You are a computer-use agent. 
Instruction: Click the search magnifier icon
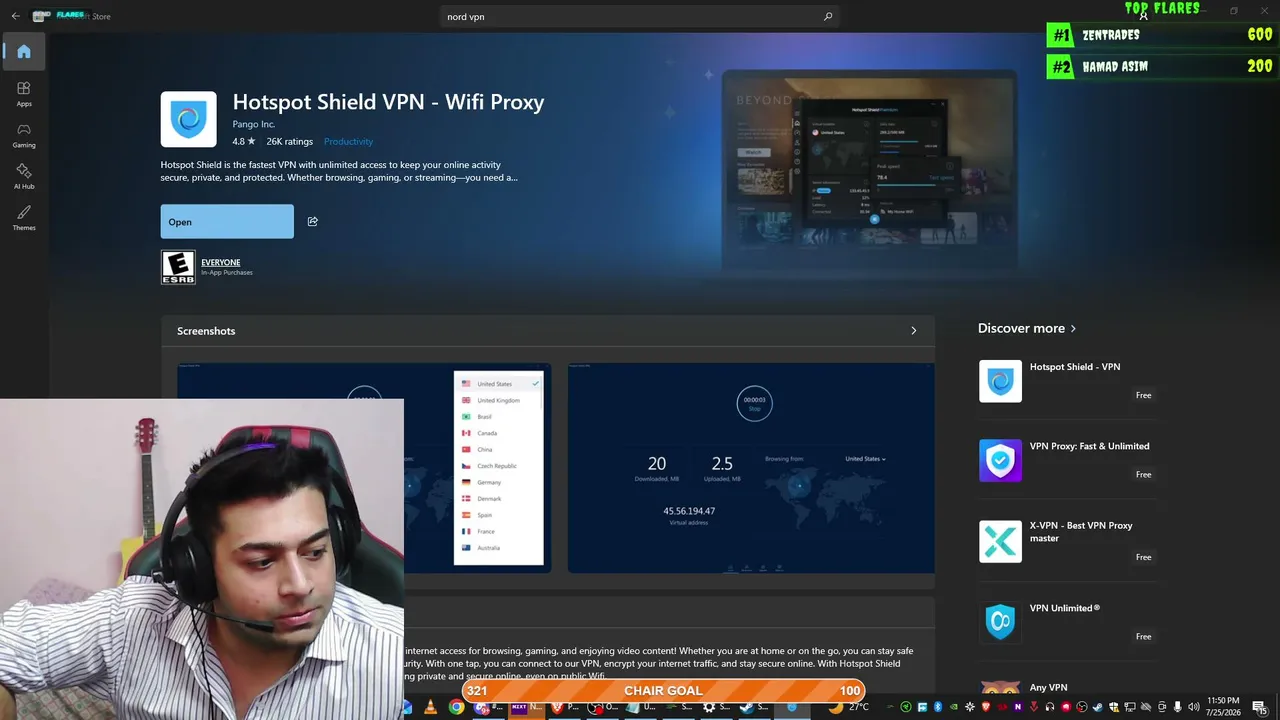pos(828,17)
